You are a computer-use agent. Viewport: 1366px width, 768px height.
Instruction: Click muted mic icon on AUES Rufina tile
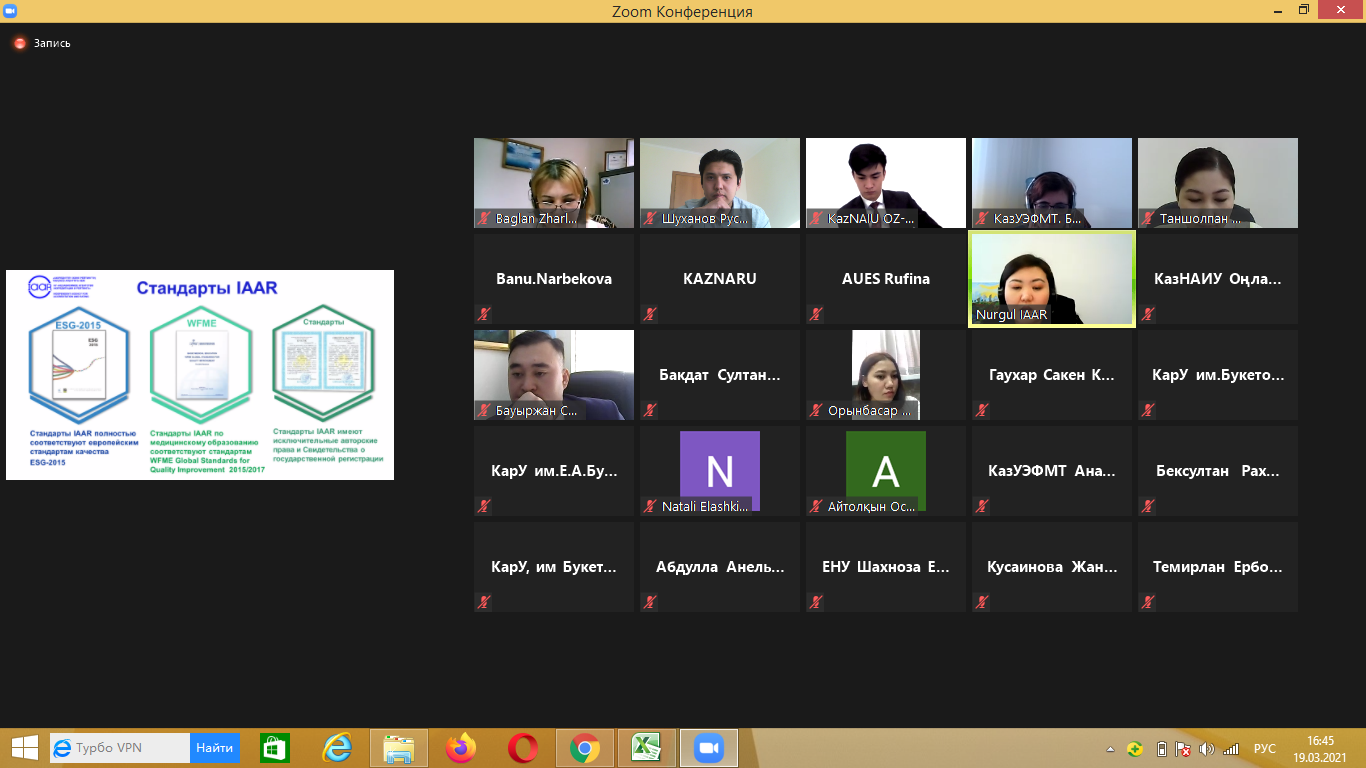click(x=817, y=314)
